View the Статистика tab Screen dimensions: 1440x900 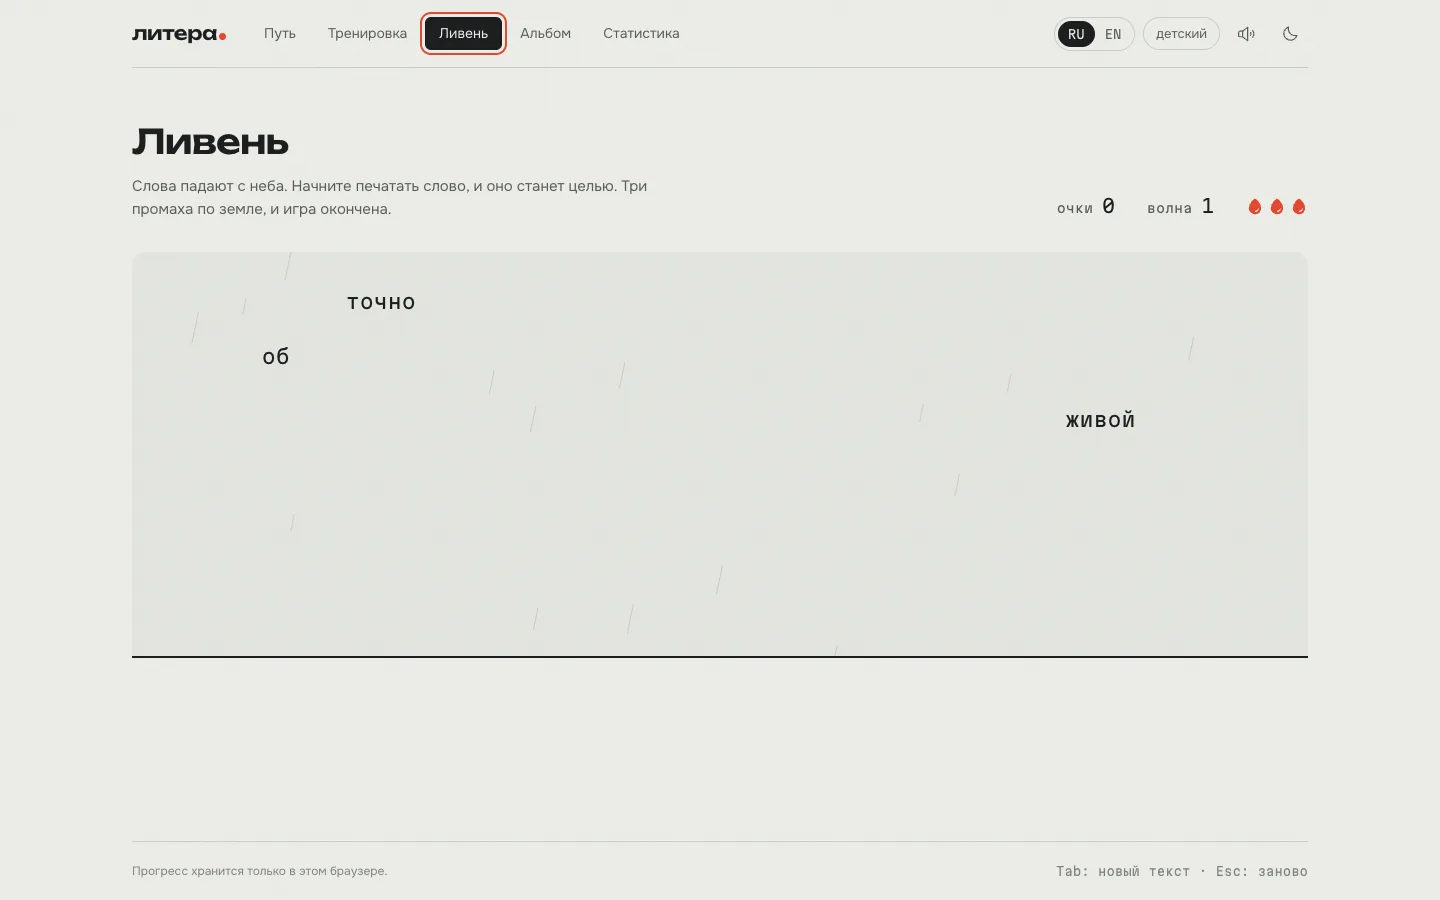[641, 34]
